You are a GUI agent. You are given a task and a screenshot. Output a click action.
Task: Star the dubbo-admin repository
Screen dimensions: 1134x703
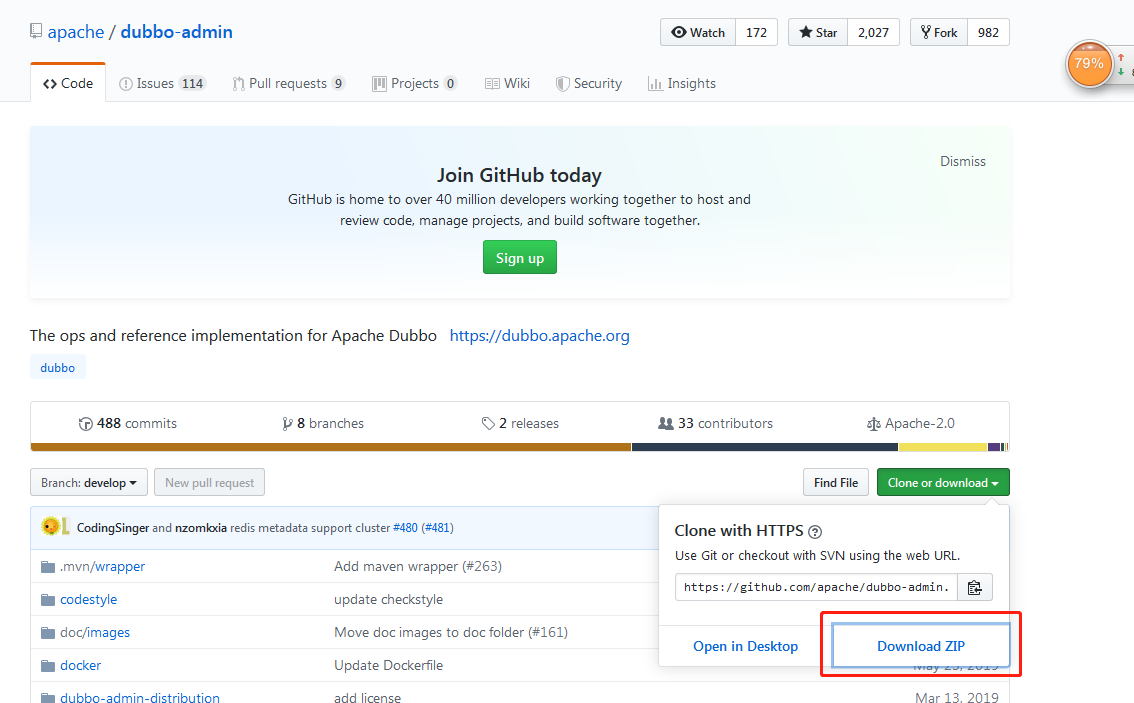818,33
